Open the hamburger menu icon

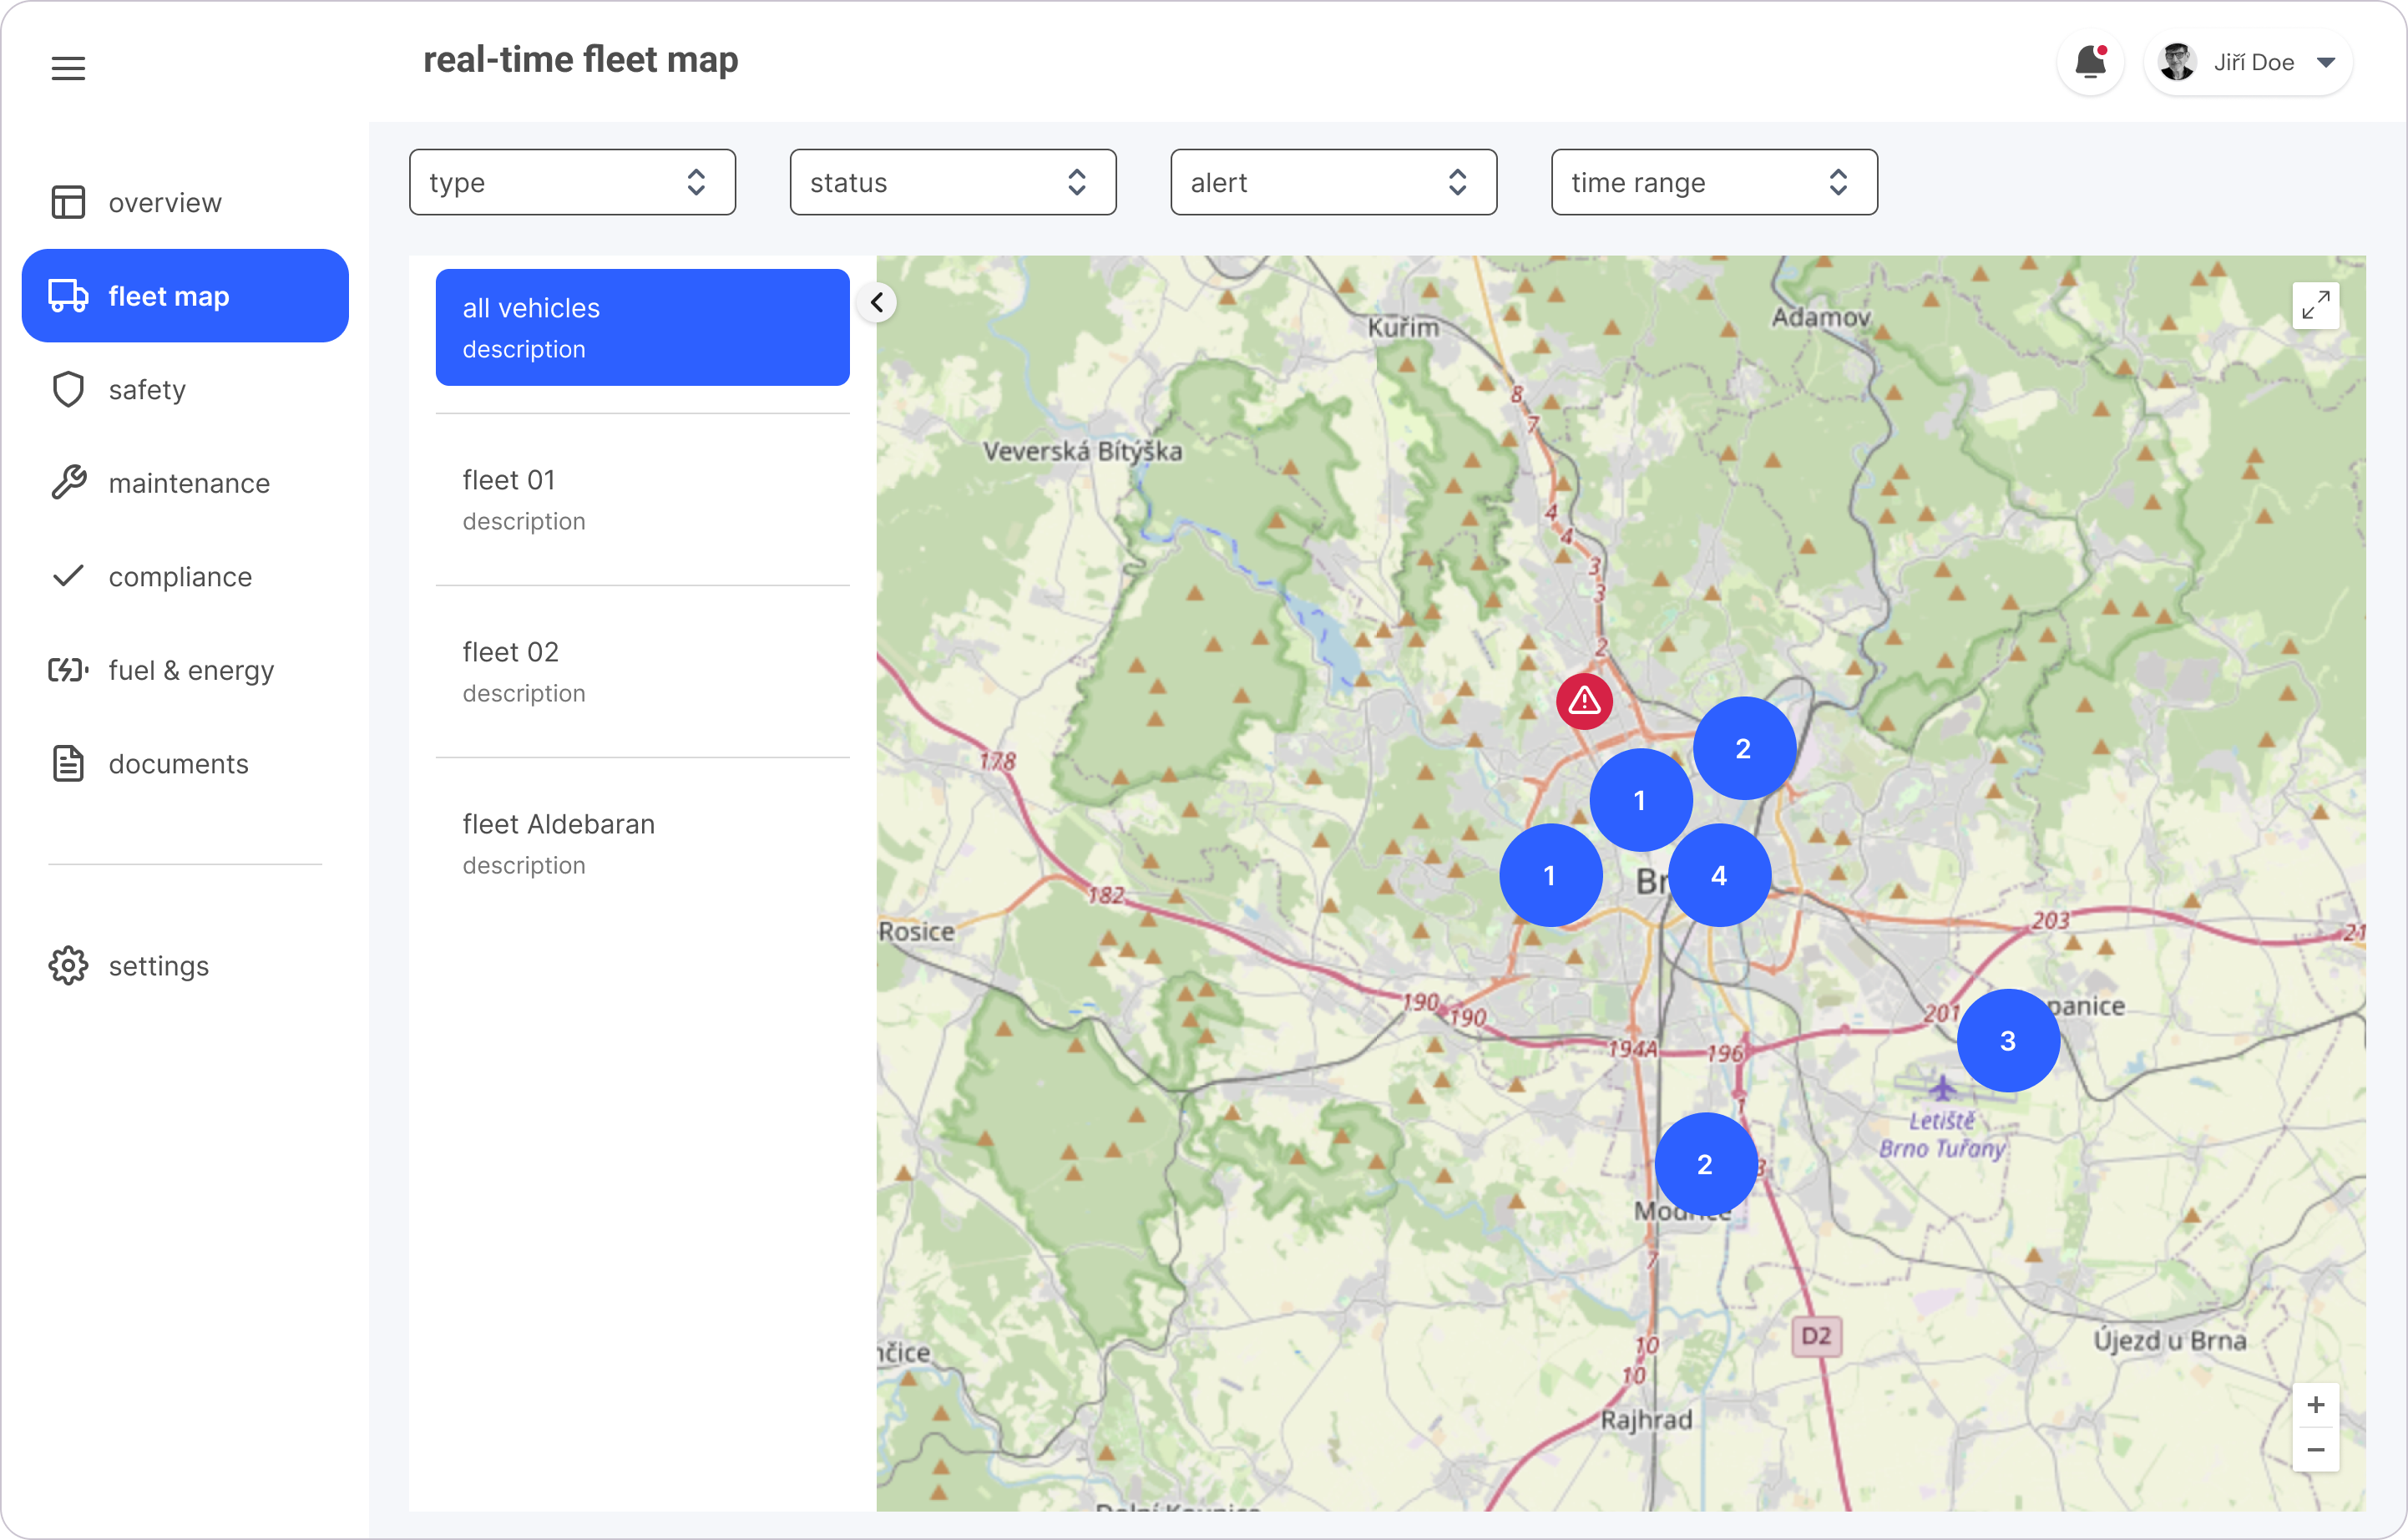68,68
